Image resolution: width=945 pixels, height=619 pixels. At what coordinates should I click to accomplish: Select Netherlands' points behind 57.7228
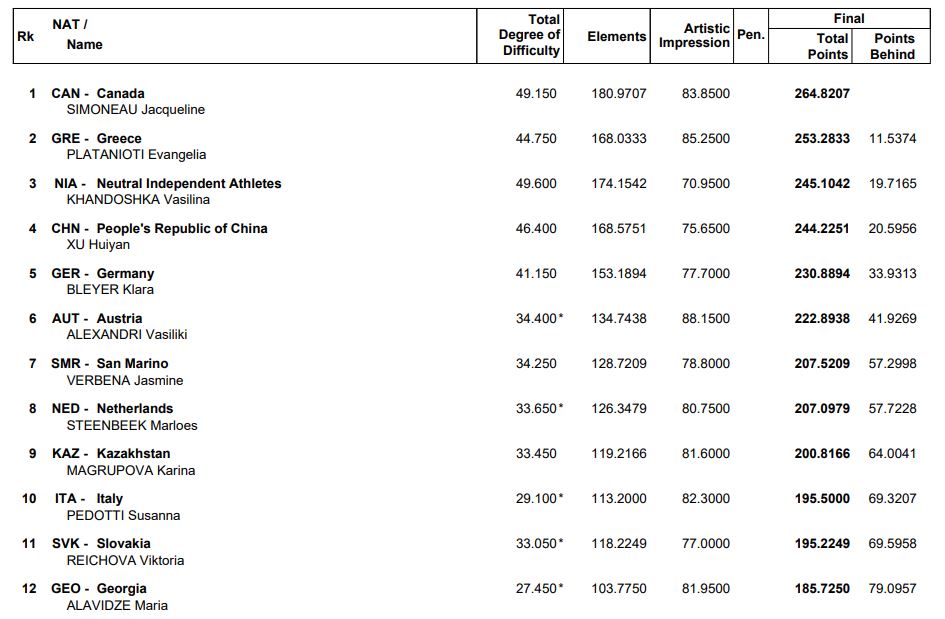[892, 408]
